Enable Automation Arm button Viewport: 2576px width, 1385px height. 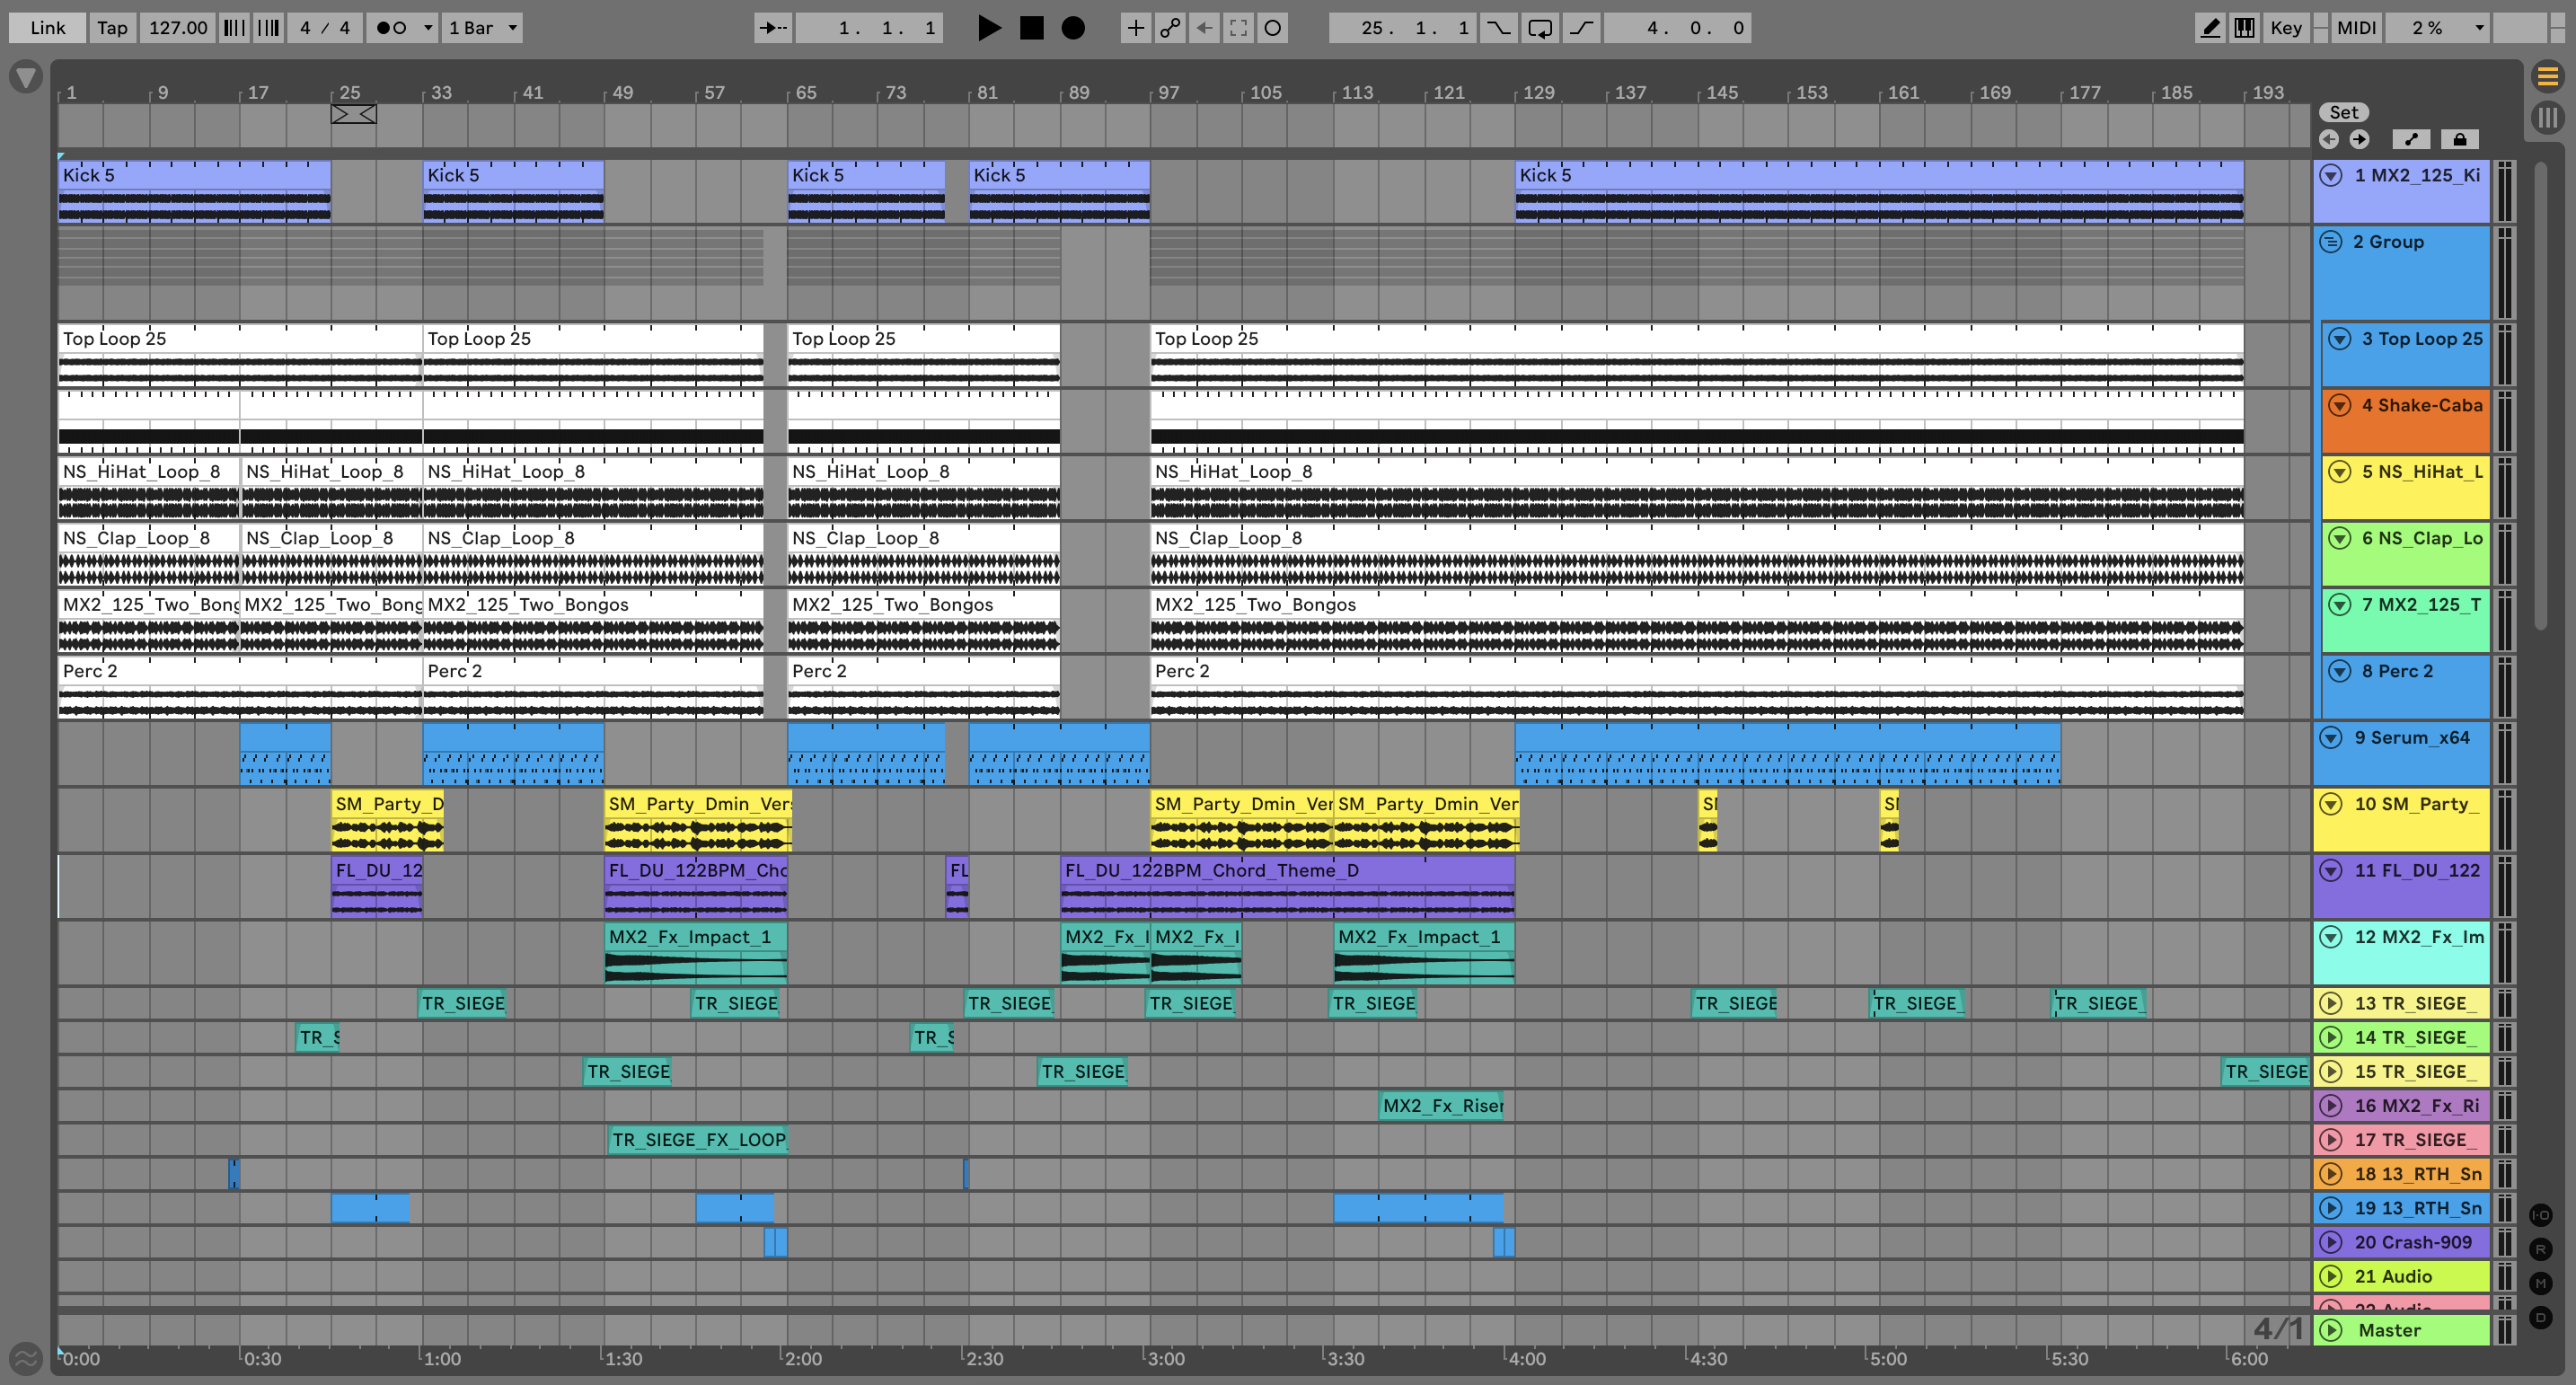1169,28
